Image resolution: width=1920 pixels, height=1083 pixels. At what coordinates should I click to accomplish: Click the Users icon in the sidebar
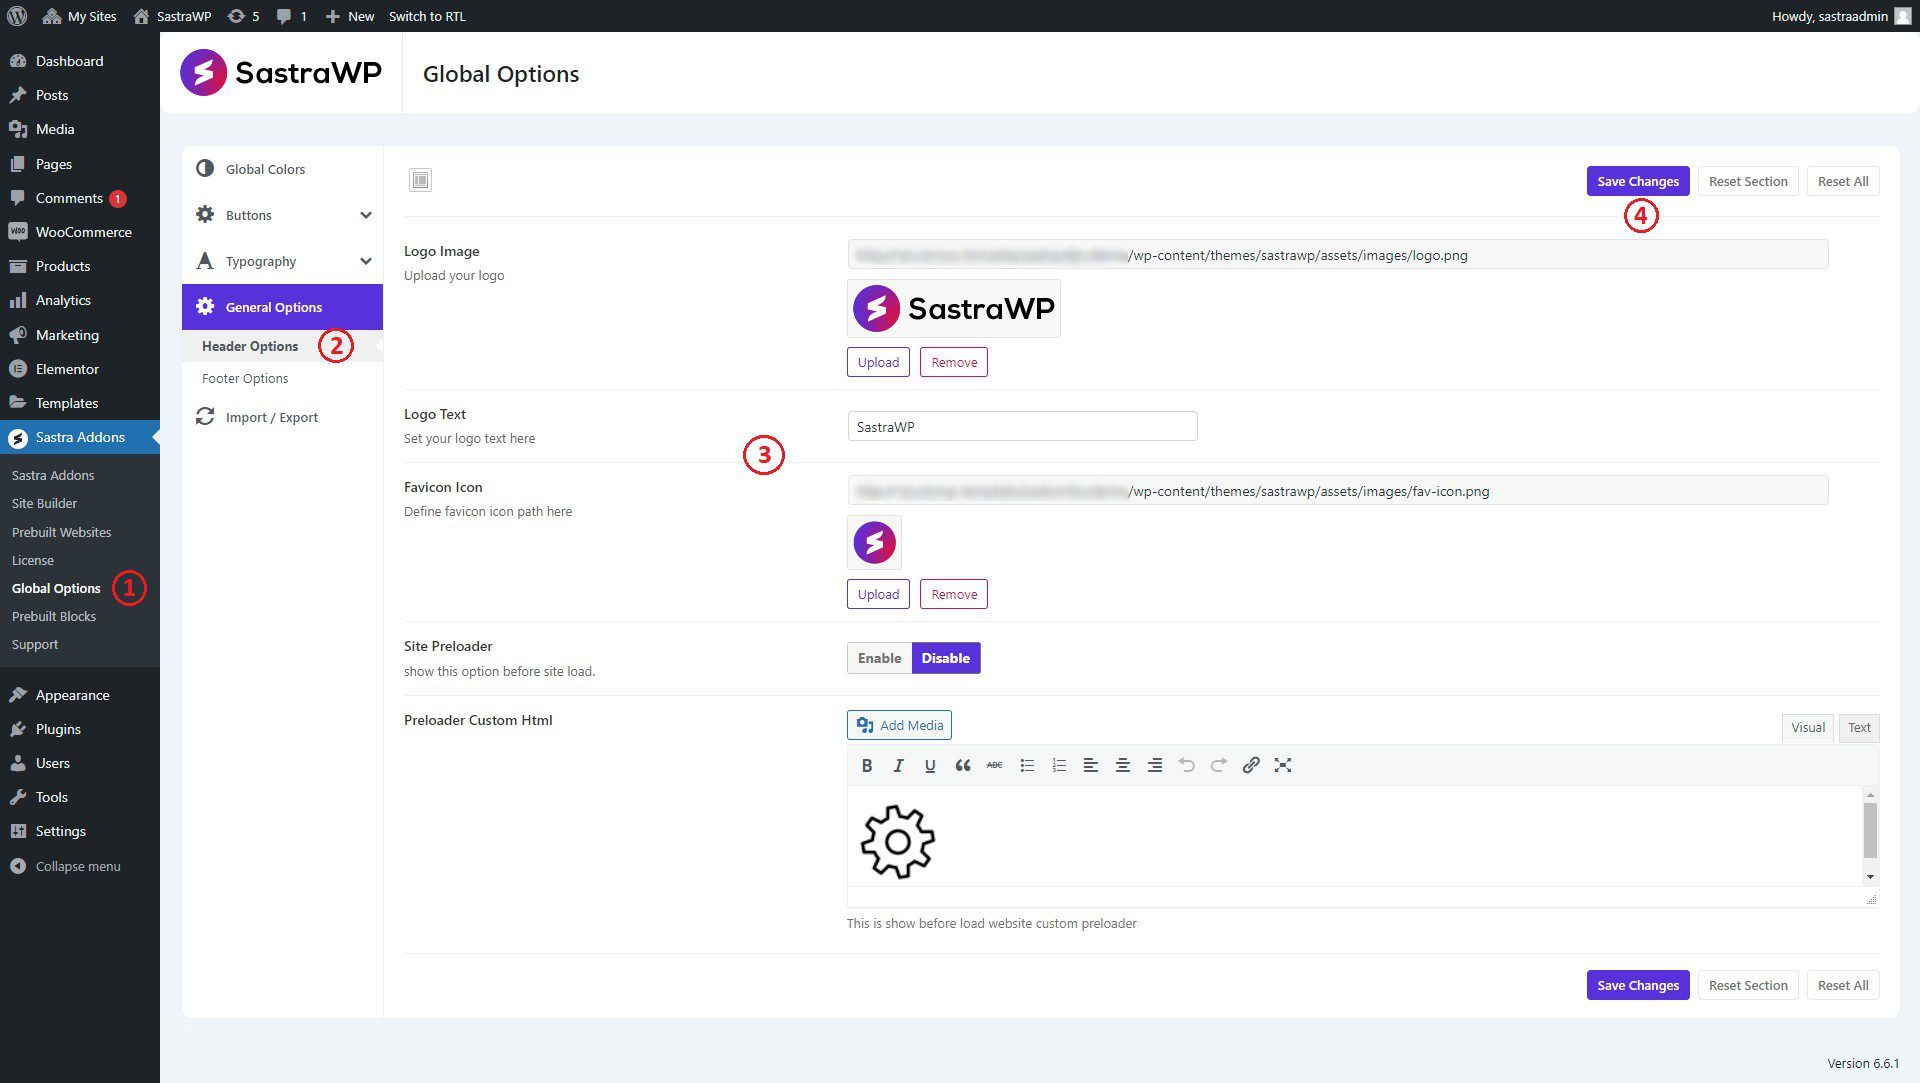coord(17,763)
